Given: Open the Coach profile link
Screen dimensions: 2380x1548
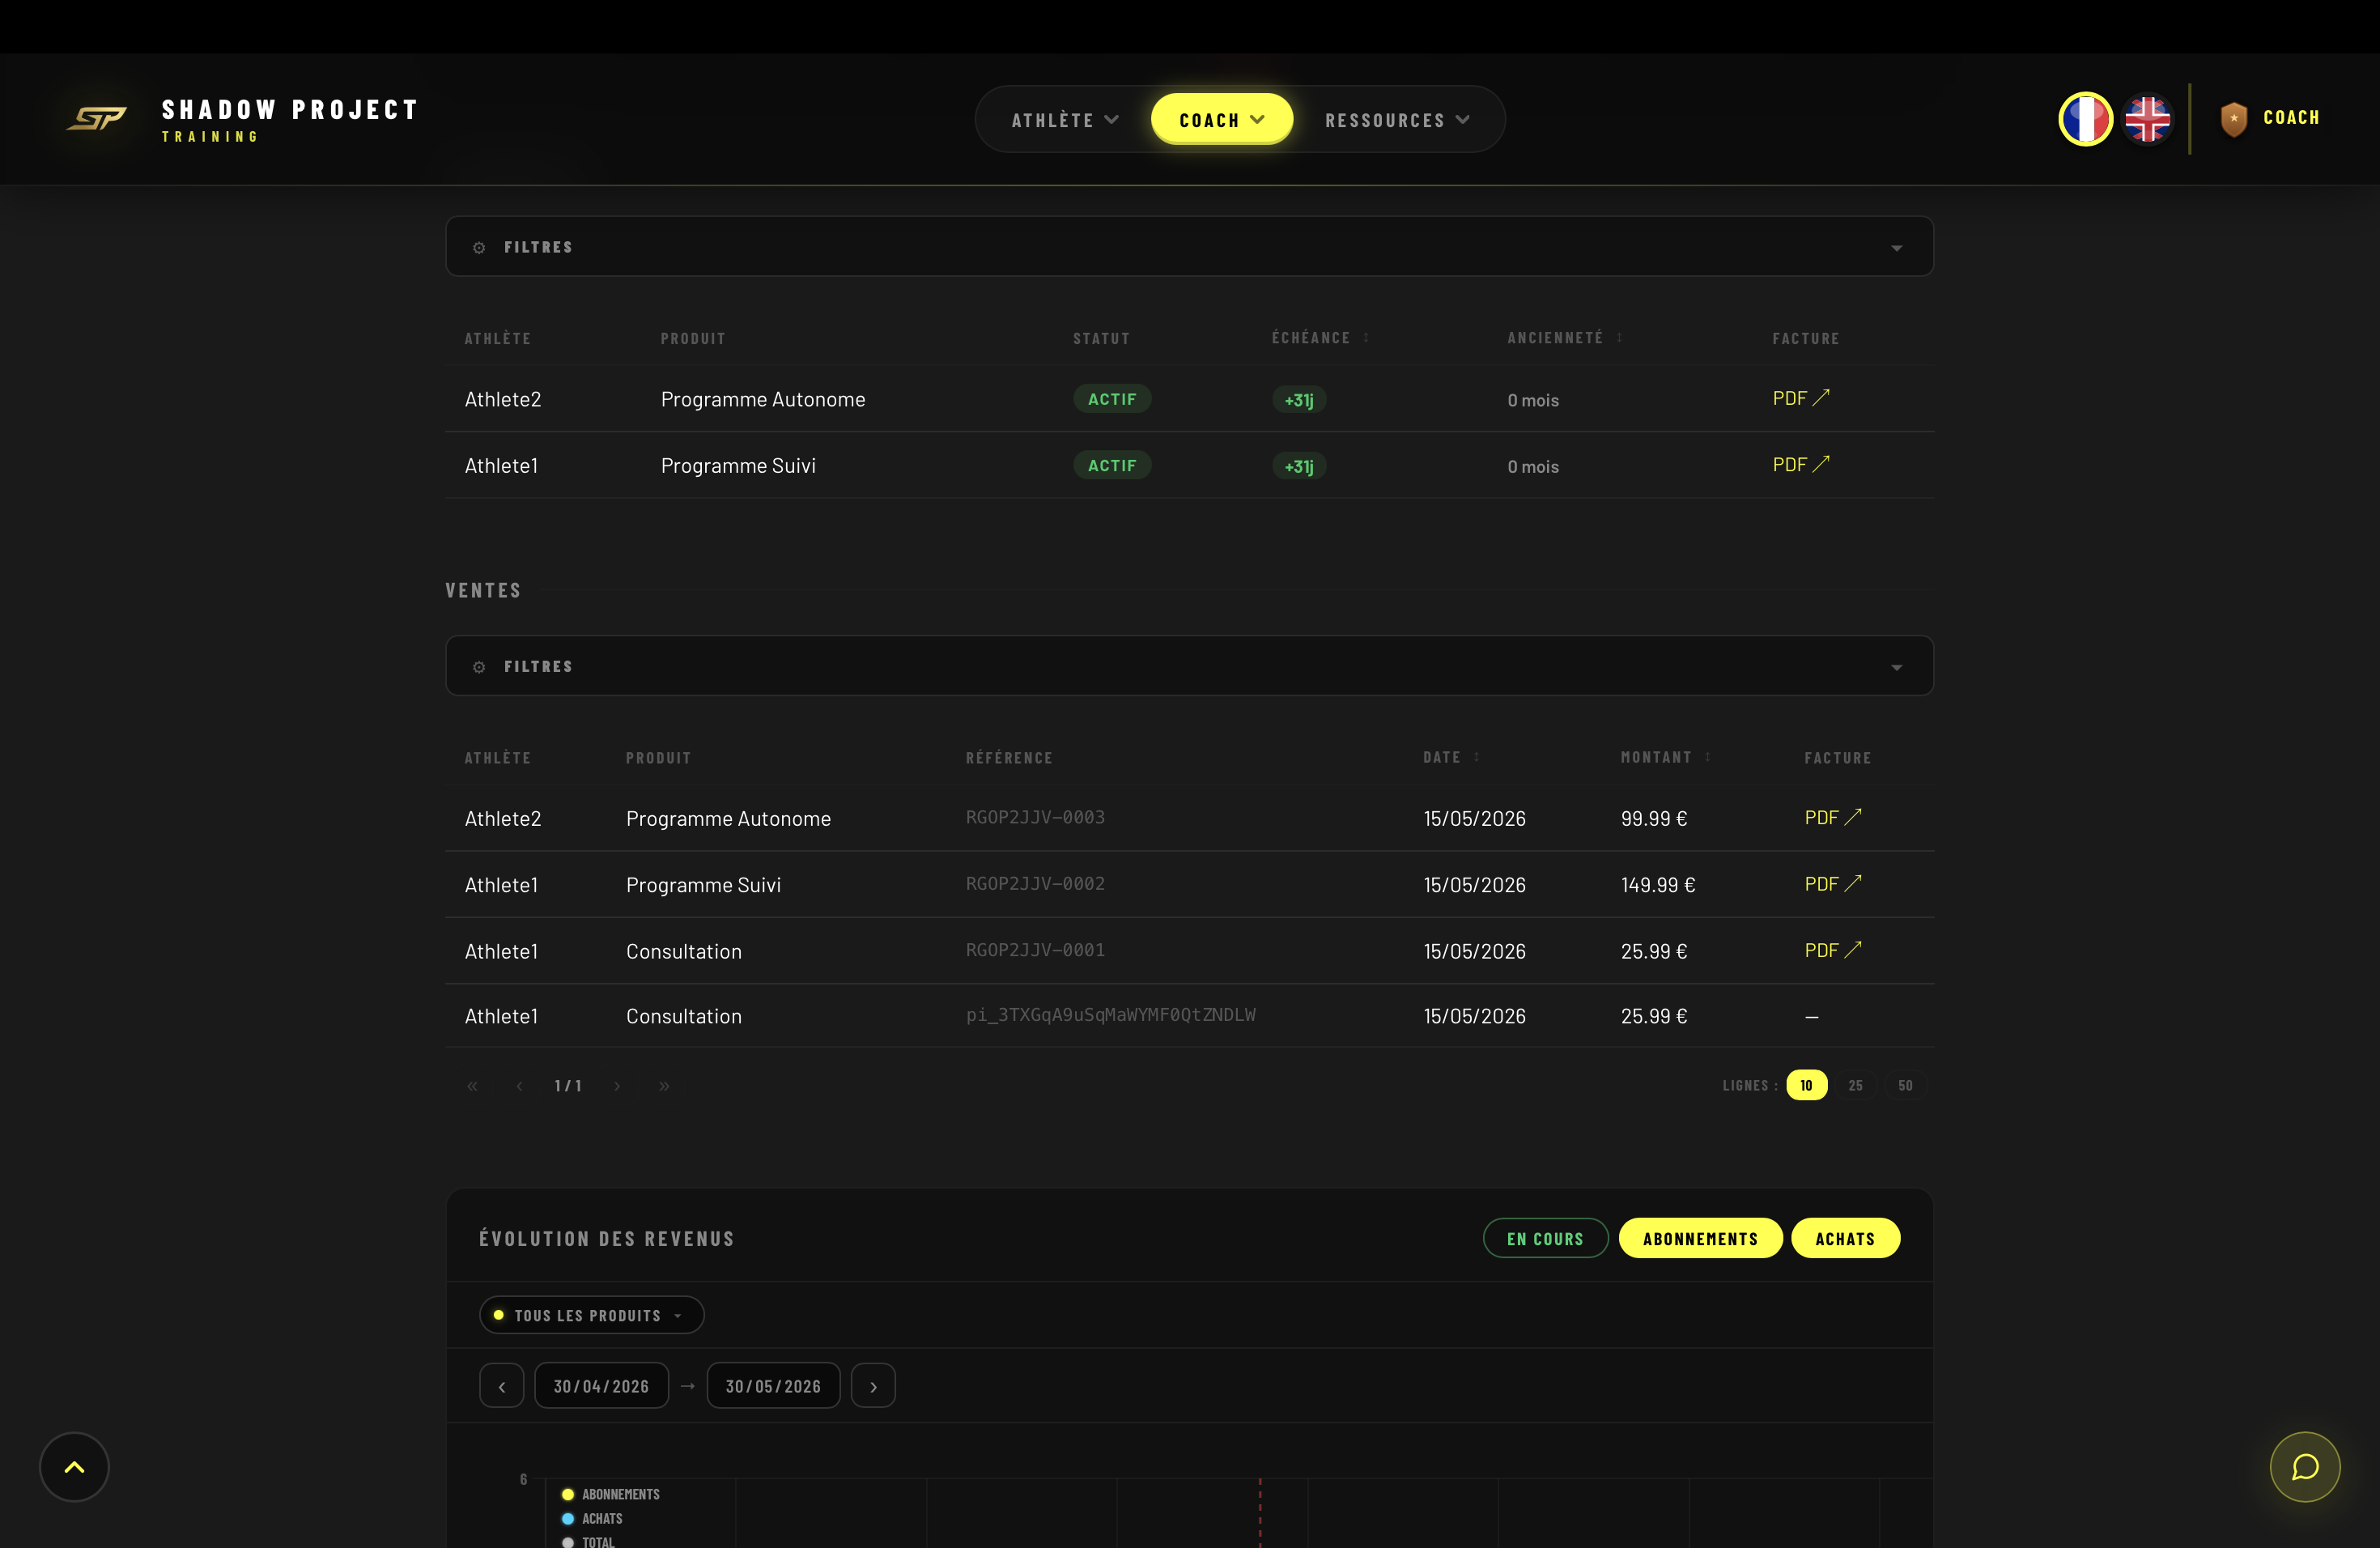Looking at the screenshot, I should [x=2270, y=118].
